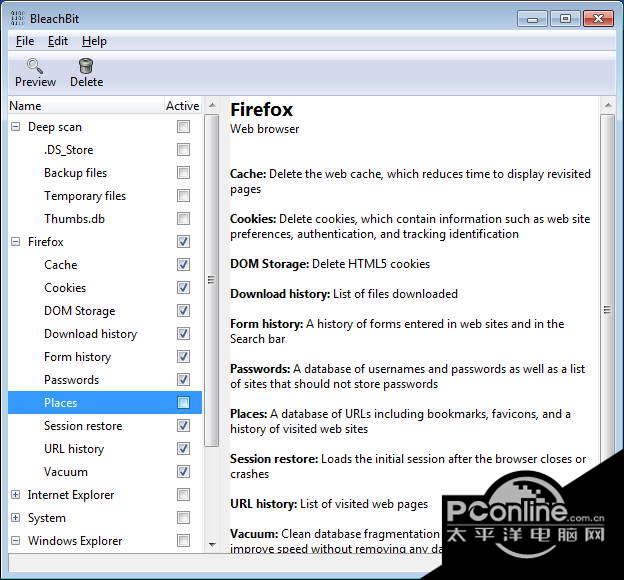The width and height of the screenshot is (624, 580).
Task: Collapse the Deep scan tree group
Action: [16, 127]
